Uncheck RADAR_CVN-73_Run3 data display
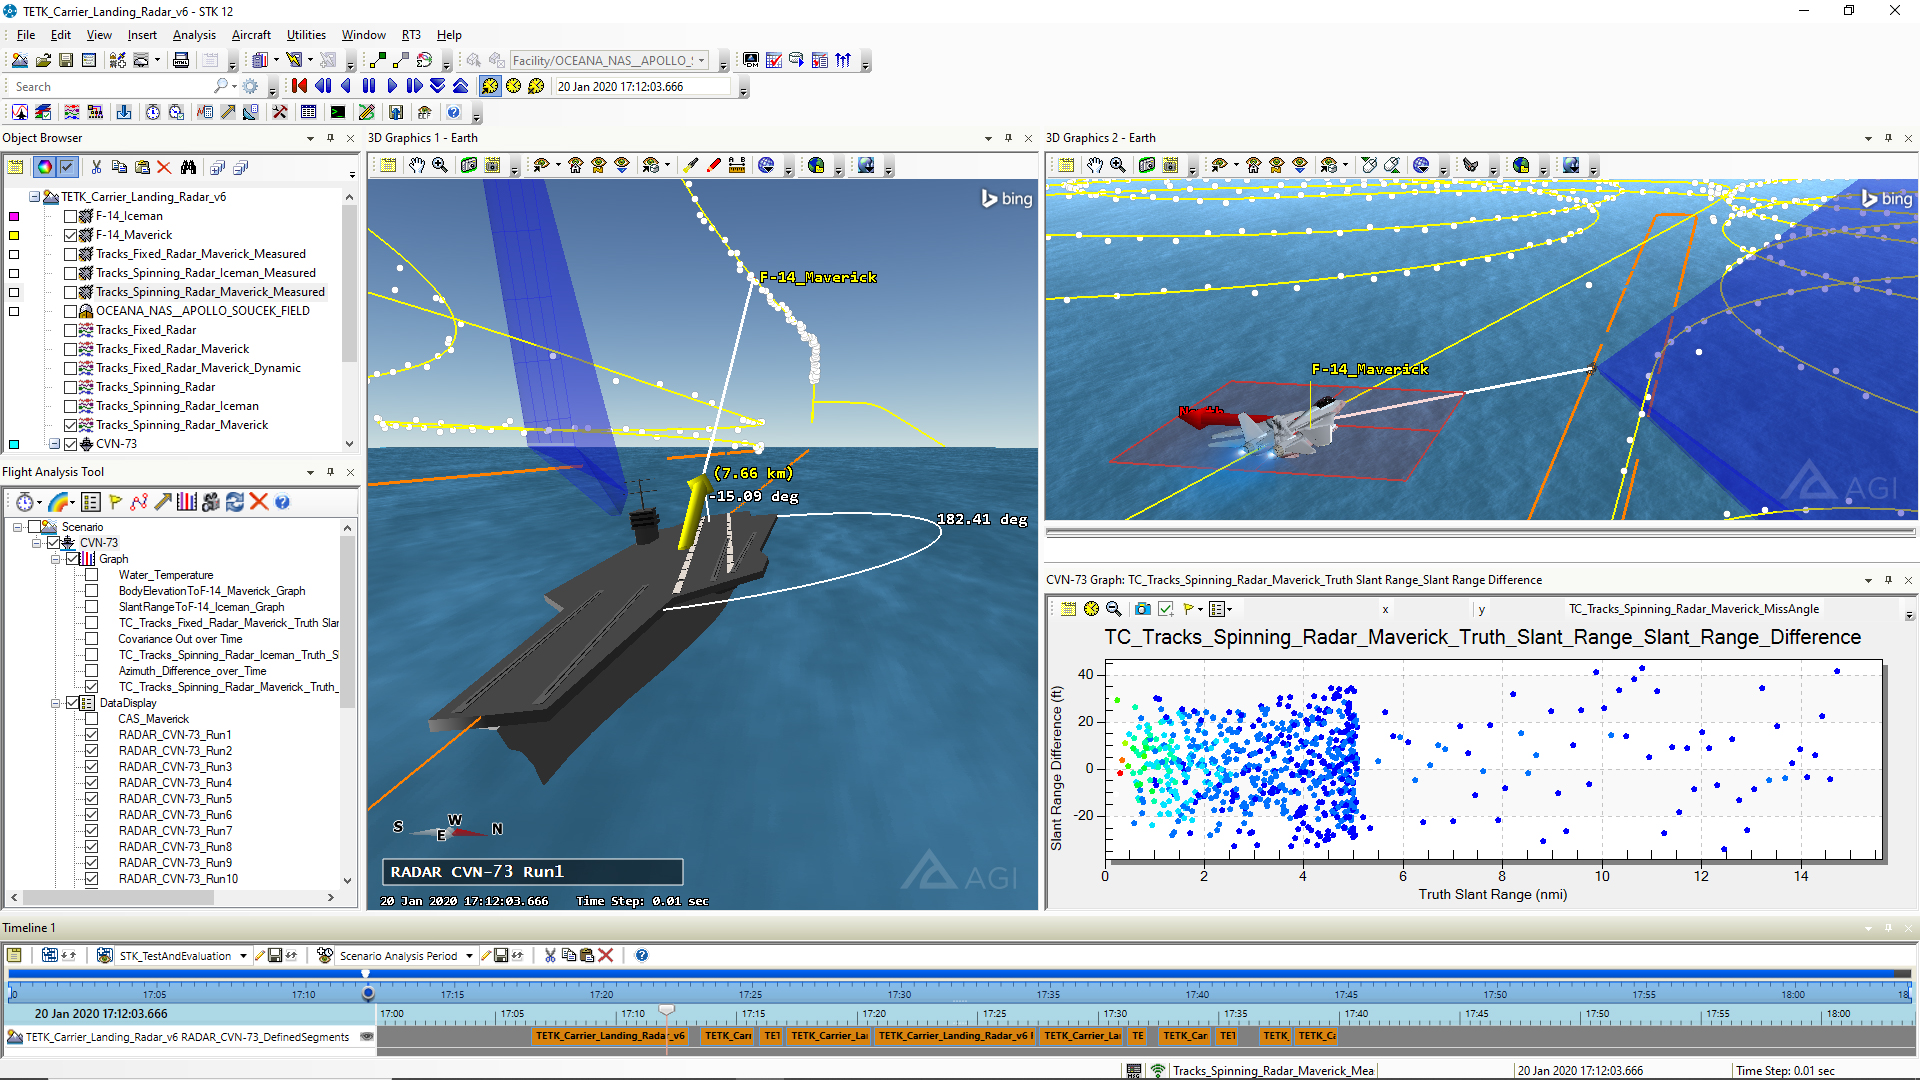The image size is (1920, 1080). 91,767
